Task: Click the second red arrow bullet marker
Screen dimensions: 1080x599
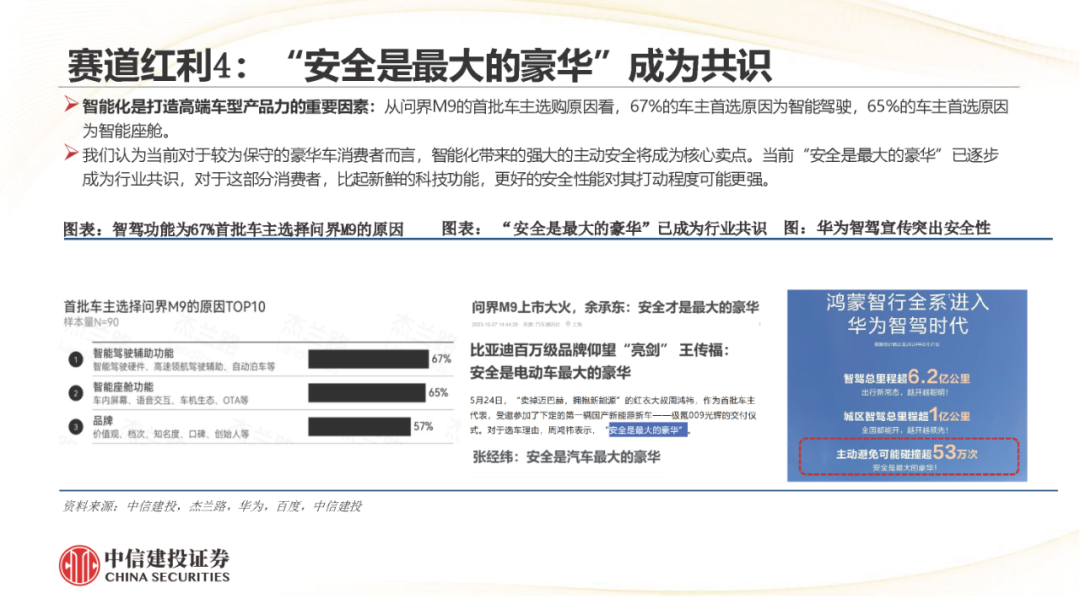Action: tap(70, 153)
